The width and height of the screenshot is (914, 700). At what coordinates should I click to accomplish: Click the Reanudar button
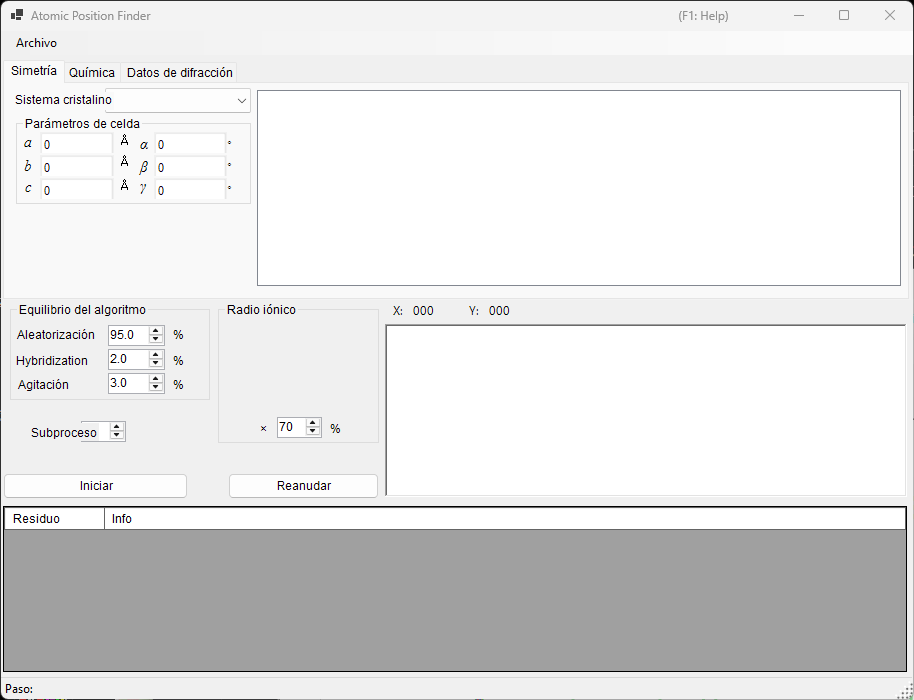[x=304, y=486]
